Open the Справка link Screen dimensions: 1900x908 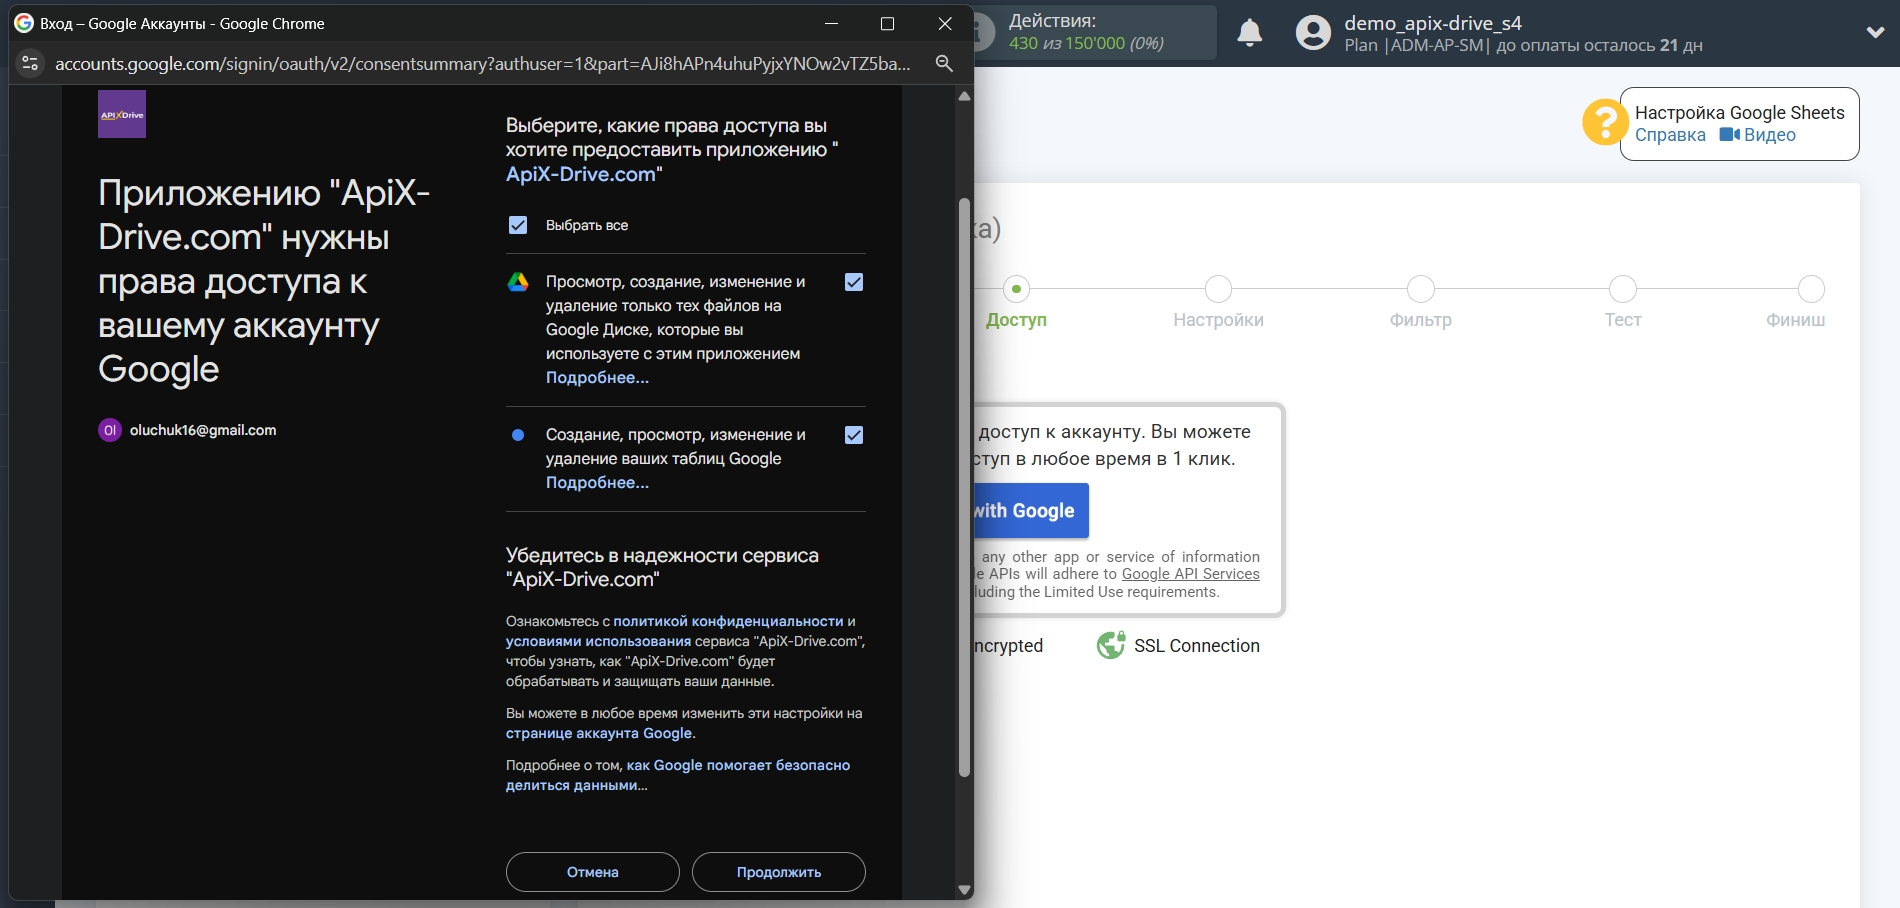click(1668, 135)
